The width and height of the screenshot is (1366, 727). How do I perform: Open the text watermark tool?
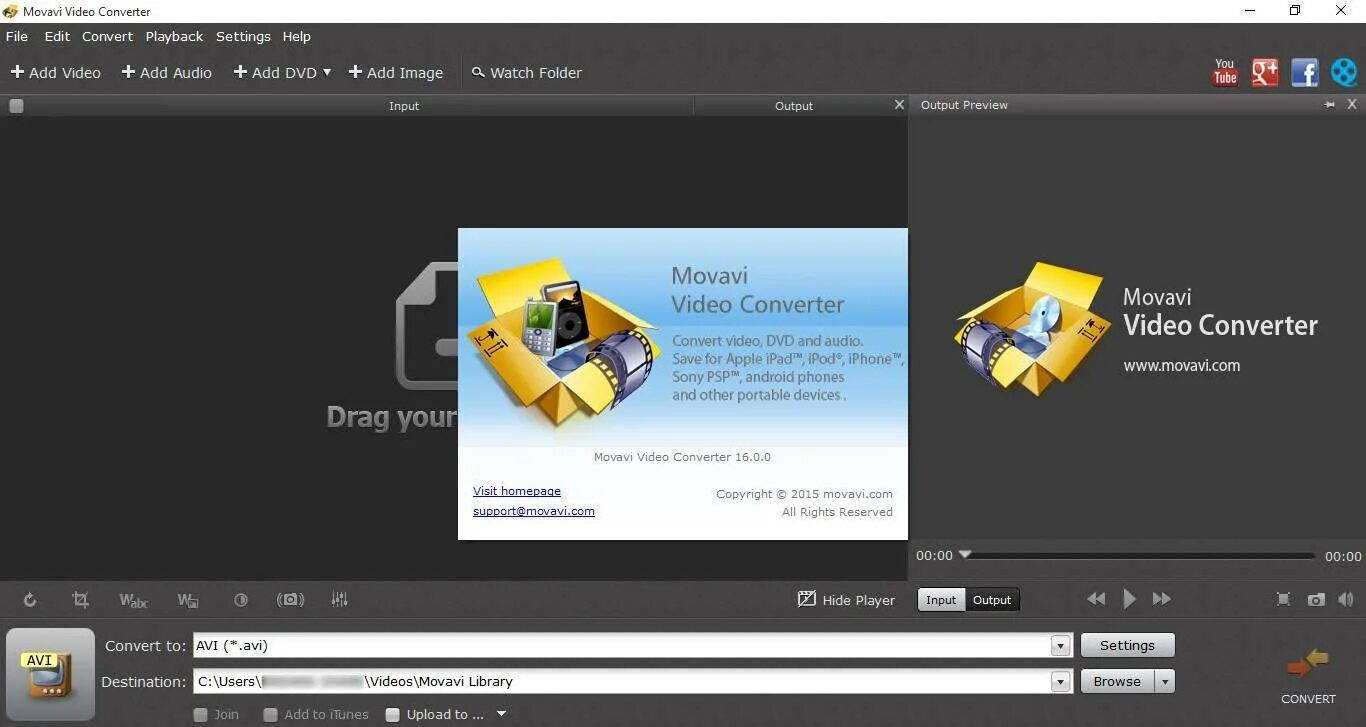click(x=133, y=600)
